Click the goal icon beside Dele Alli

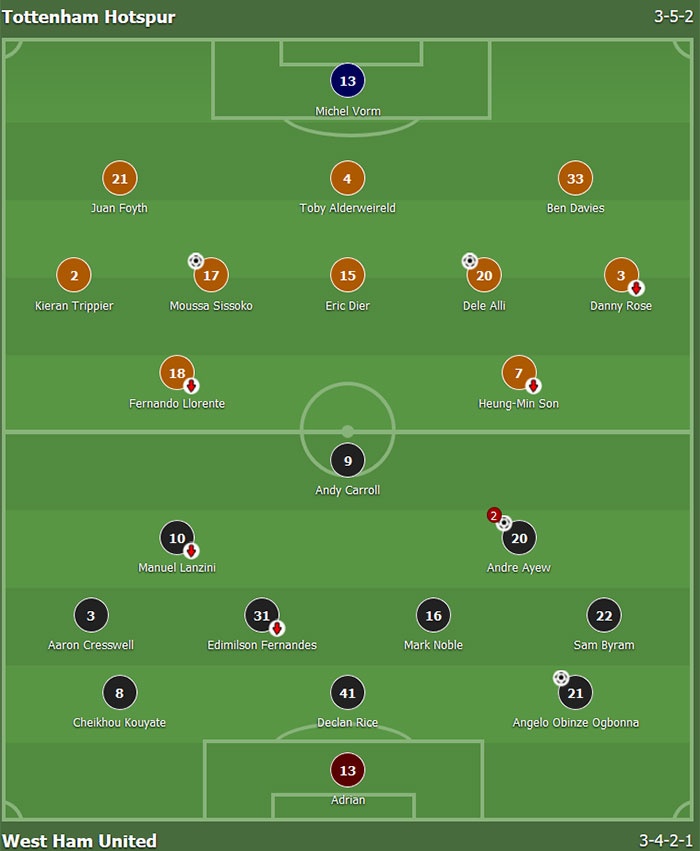pos(469,261)
